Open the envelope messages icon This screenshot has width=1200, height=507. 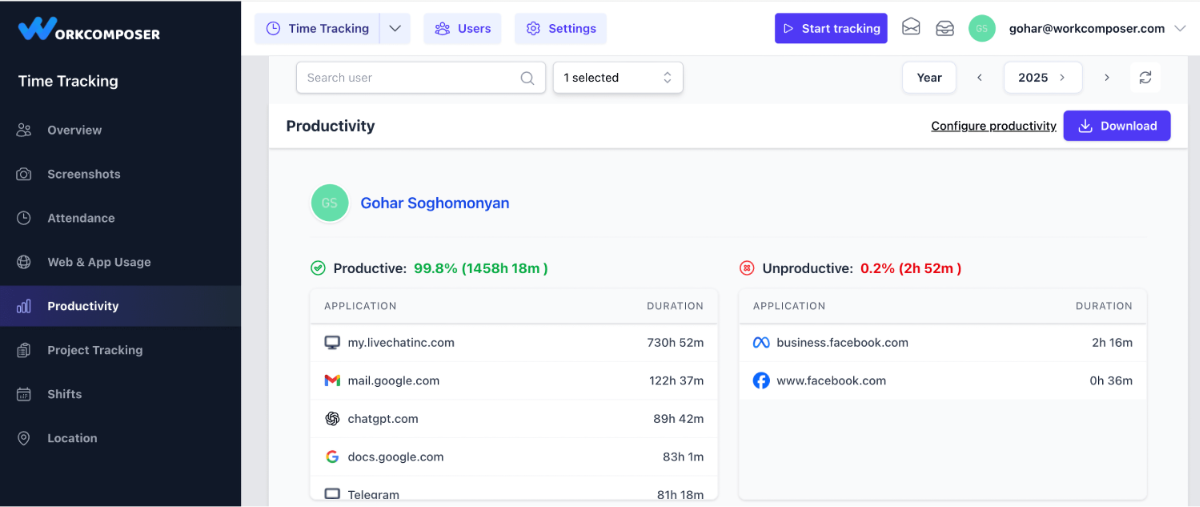click(911, 28)
